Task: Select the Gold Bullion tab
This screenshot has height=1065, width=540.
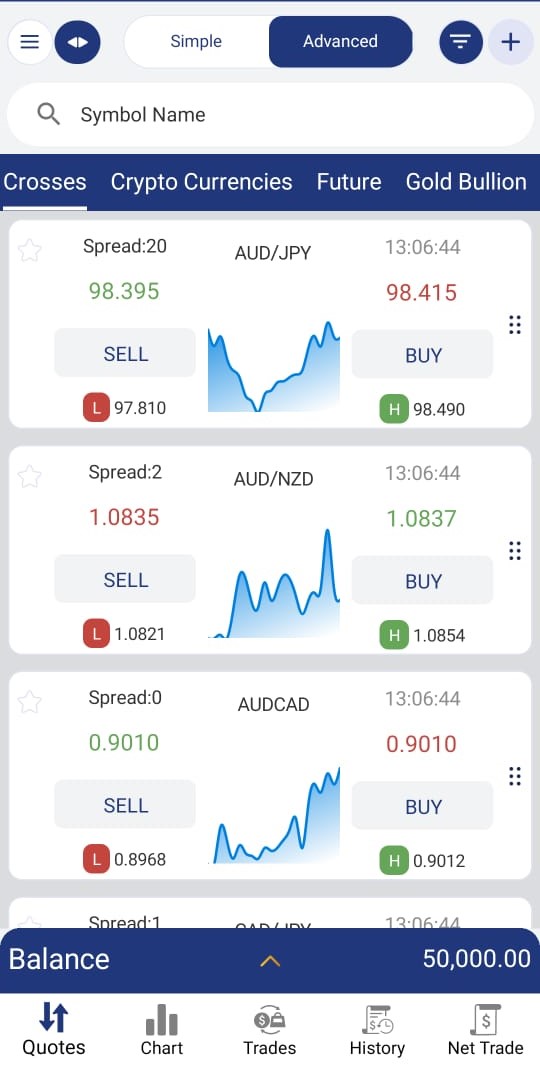Action: tap(466, 181)
